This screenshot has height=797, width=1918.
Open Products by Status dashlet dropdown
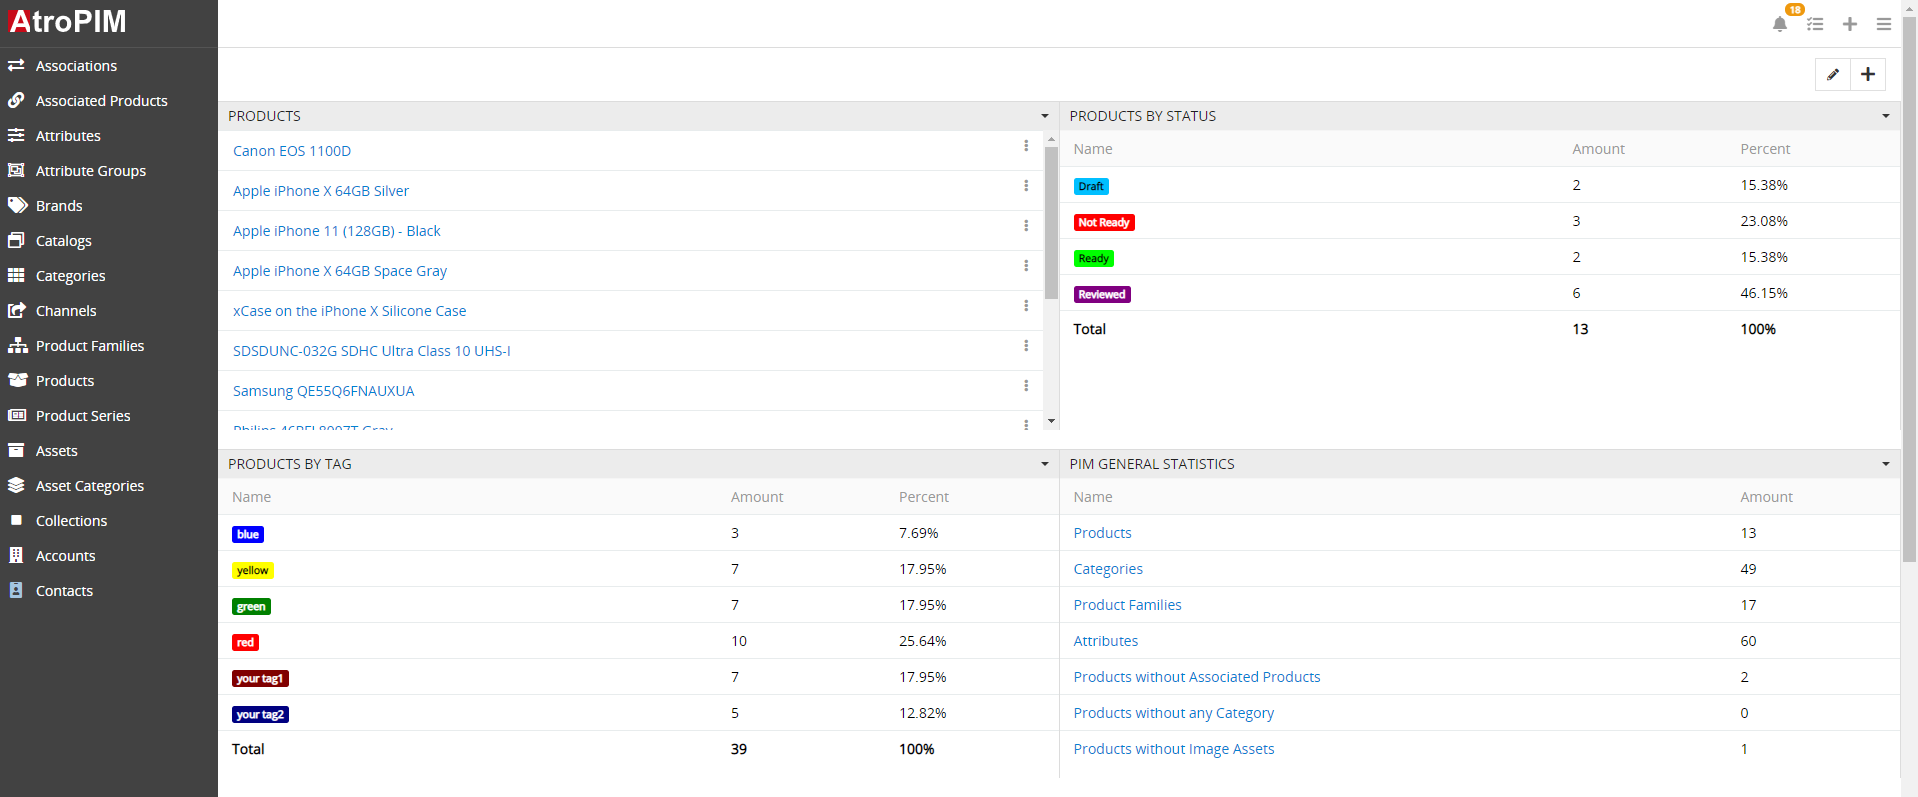[x=1885, y=116]
